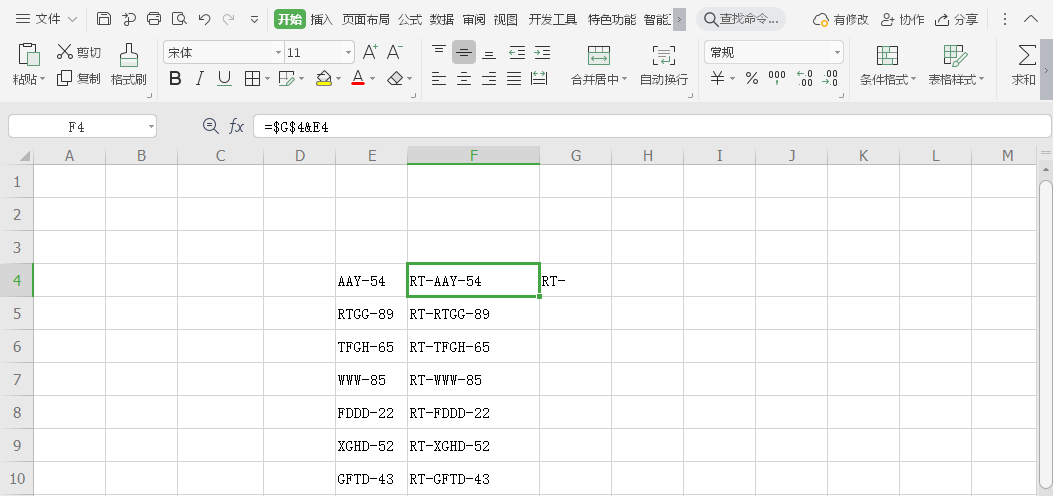Copy selection with 复制
This screenshot has width=1053, height=496.
(x=79, y=79)
